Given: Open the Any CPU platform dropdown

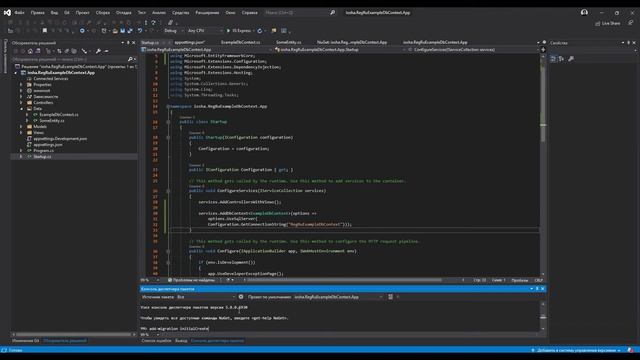Looking at the screenshot, I should 205,31.
